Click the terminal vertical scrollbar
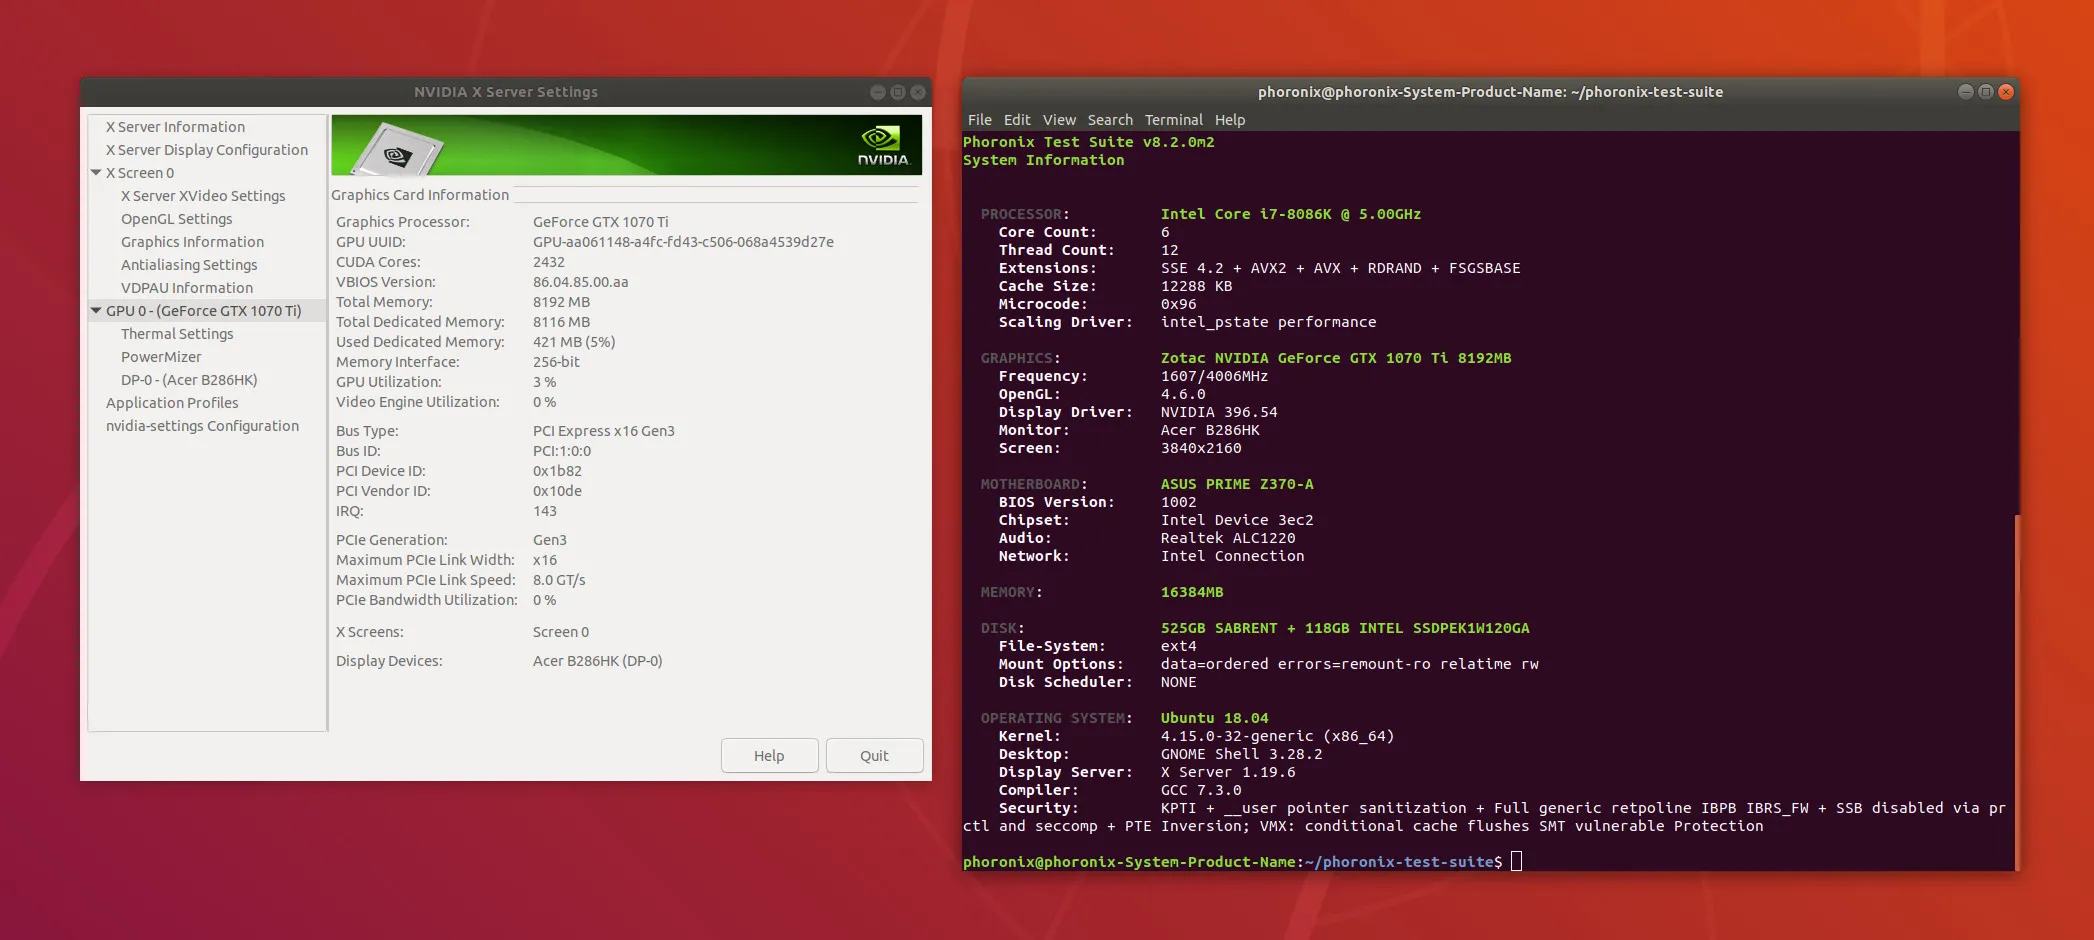The image size is (2094, 940). (x=2016, y=690)
